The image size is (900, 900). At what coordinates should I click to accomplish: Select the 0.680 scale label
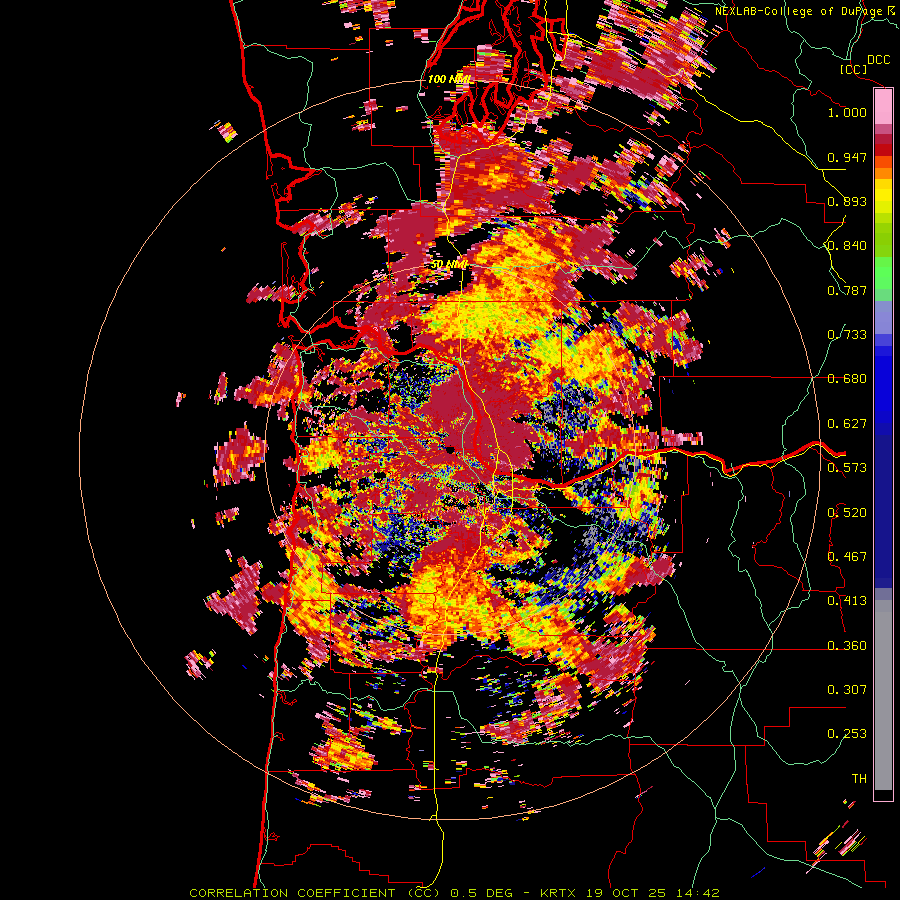(847, 379)
